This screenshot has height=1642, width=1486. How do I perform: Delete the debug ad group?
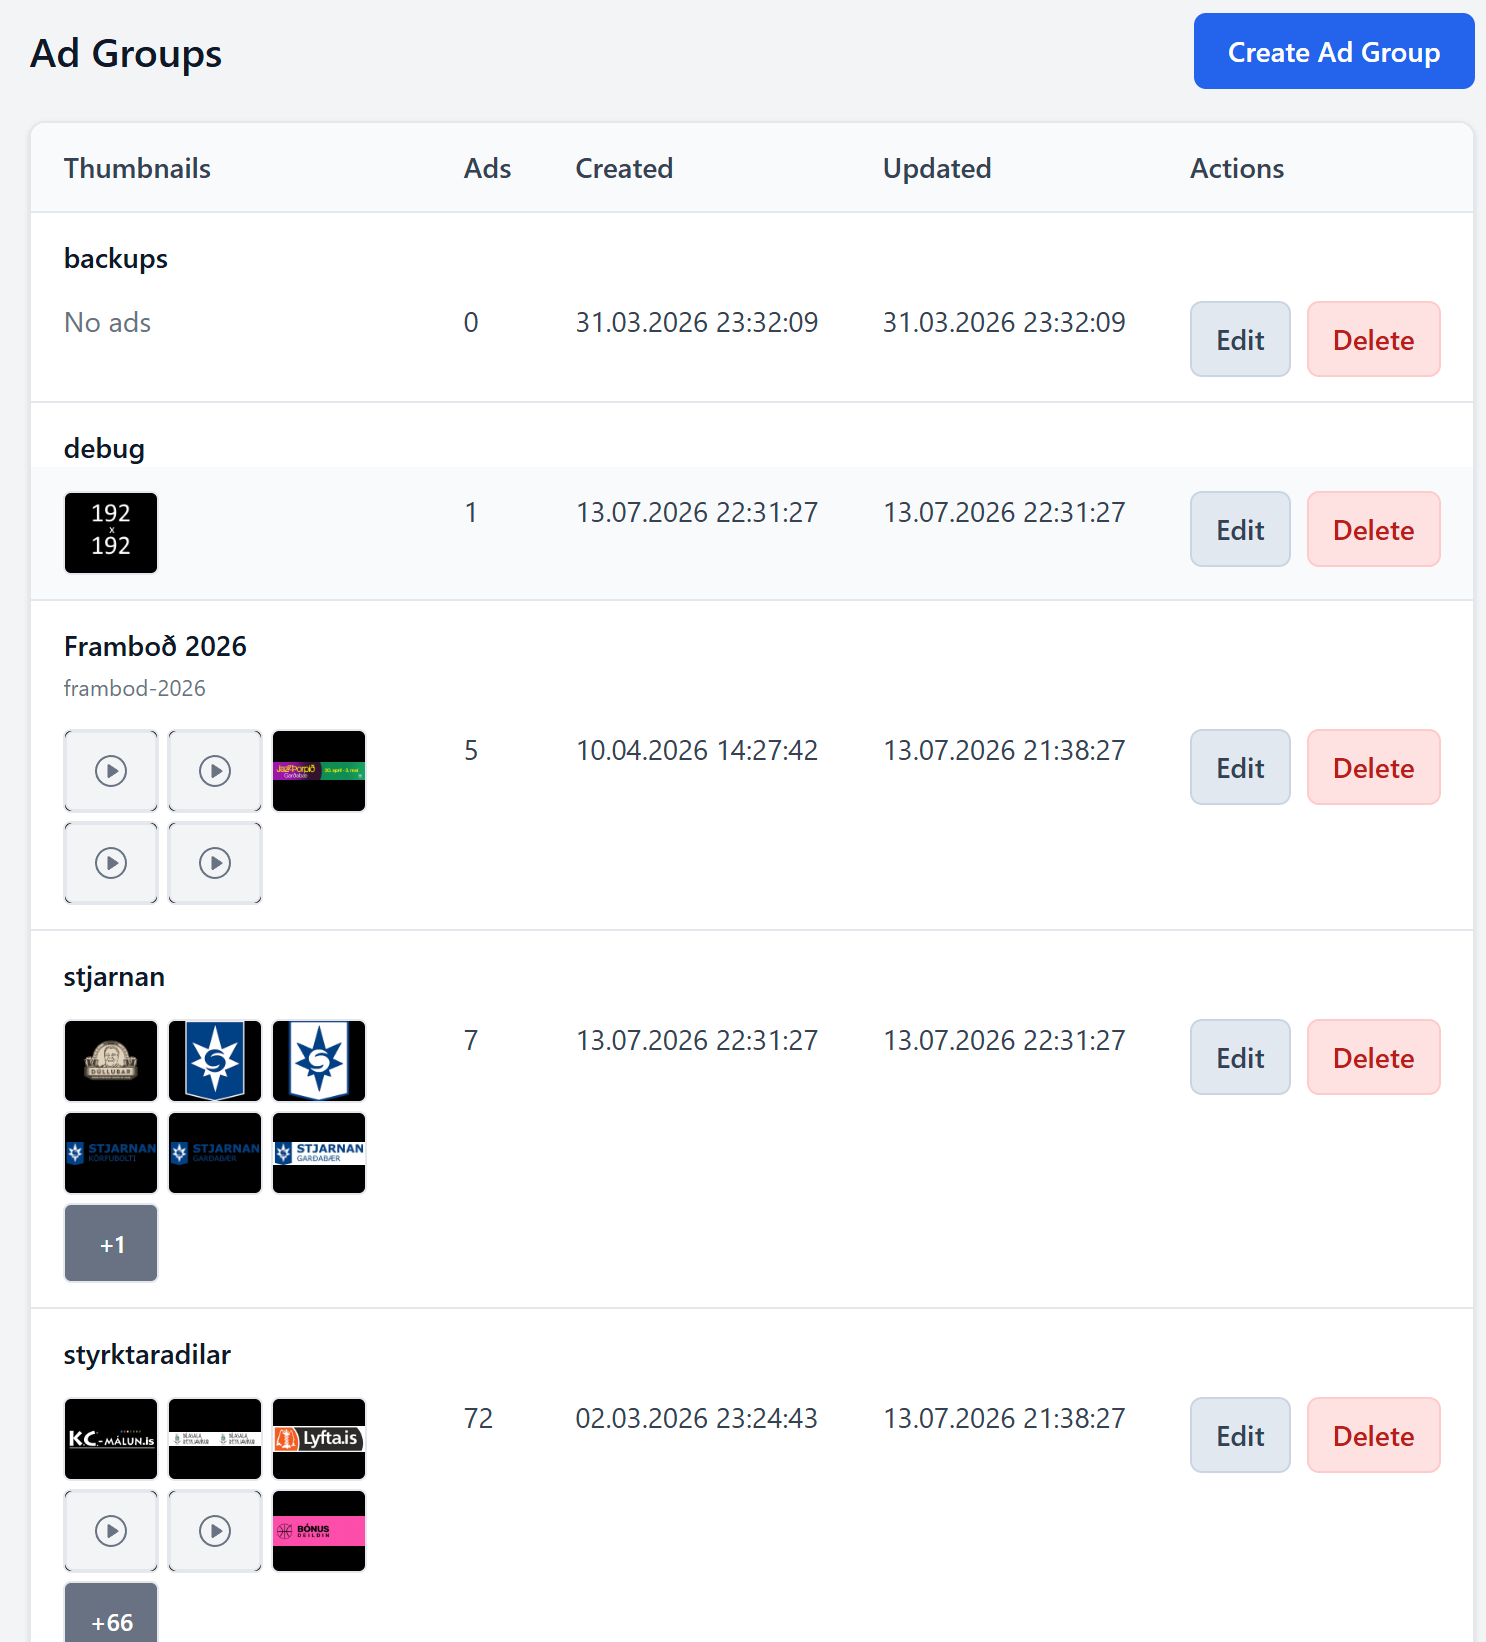tap(1374, 529)
